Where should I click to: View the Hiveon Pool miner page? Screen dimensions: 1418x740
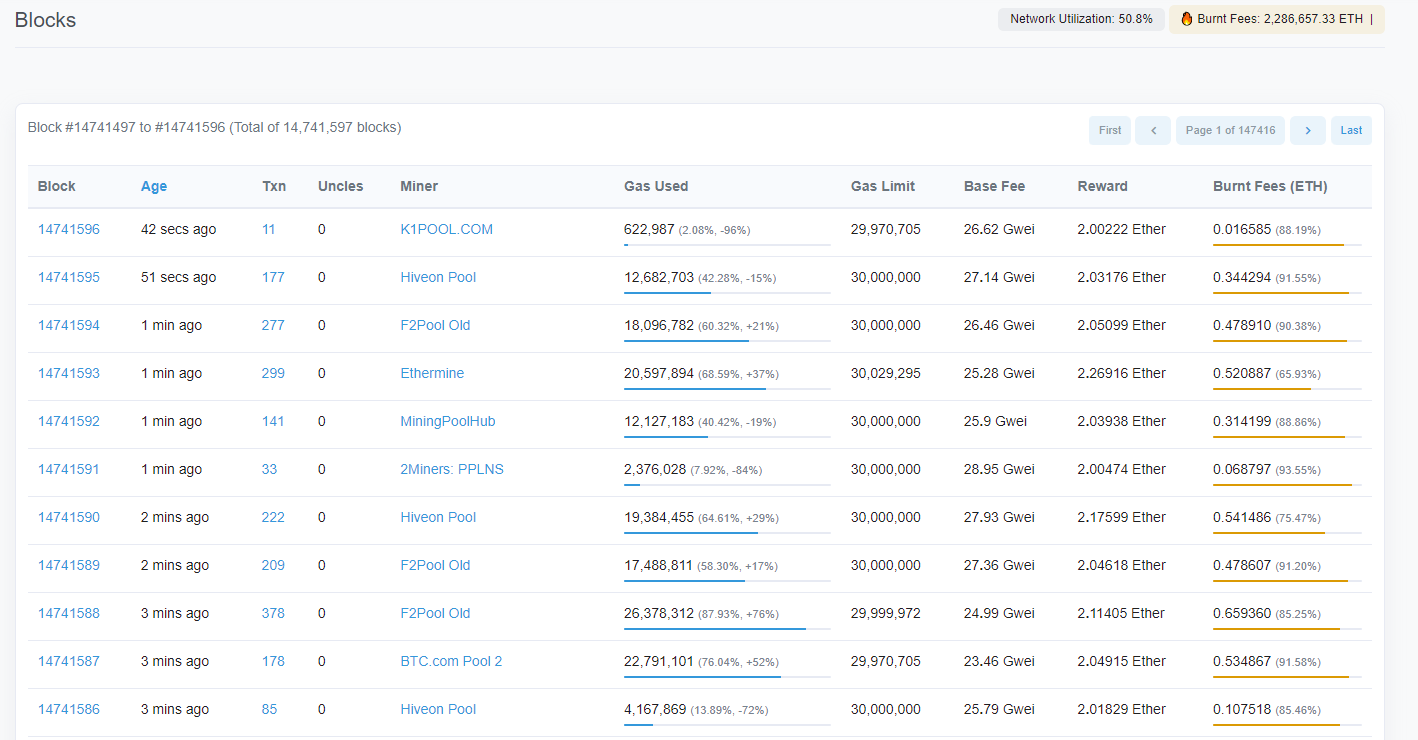pos(438,277)
